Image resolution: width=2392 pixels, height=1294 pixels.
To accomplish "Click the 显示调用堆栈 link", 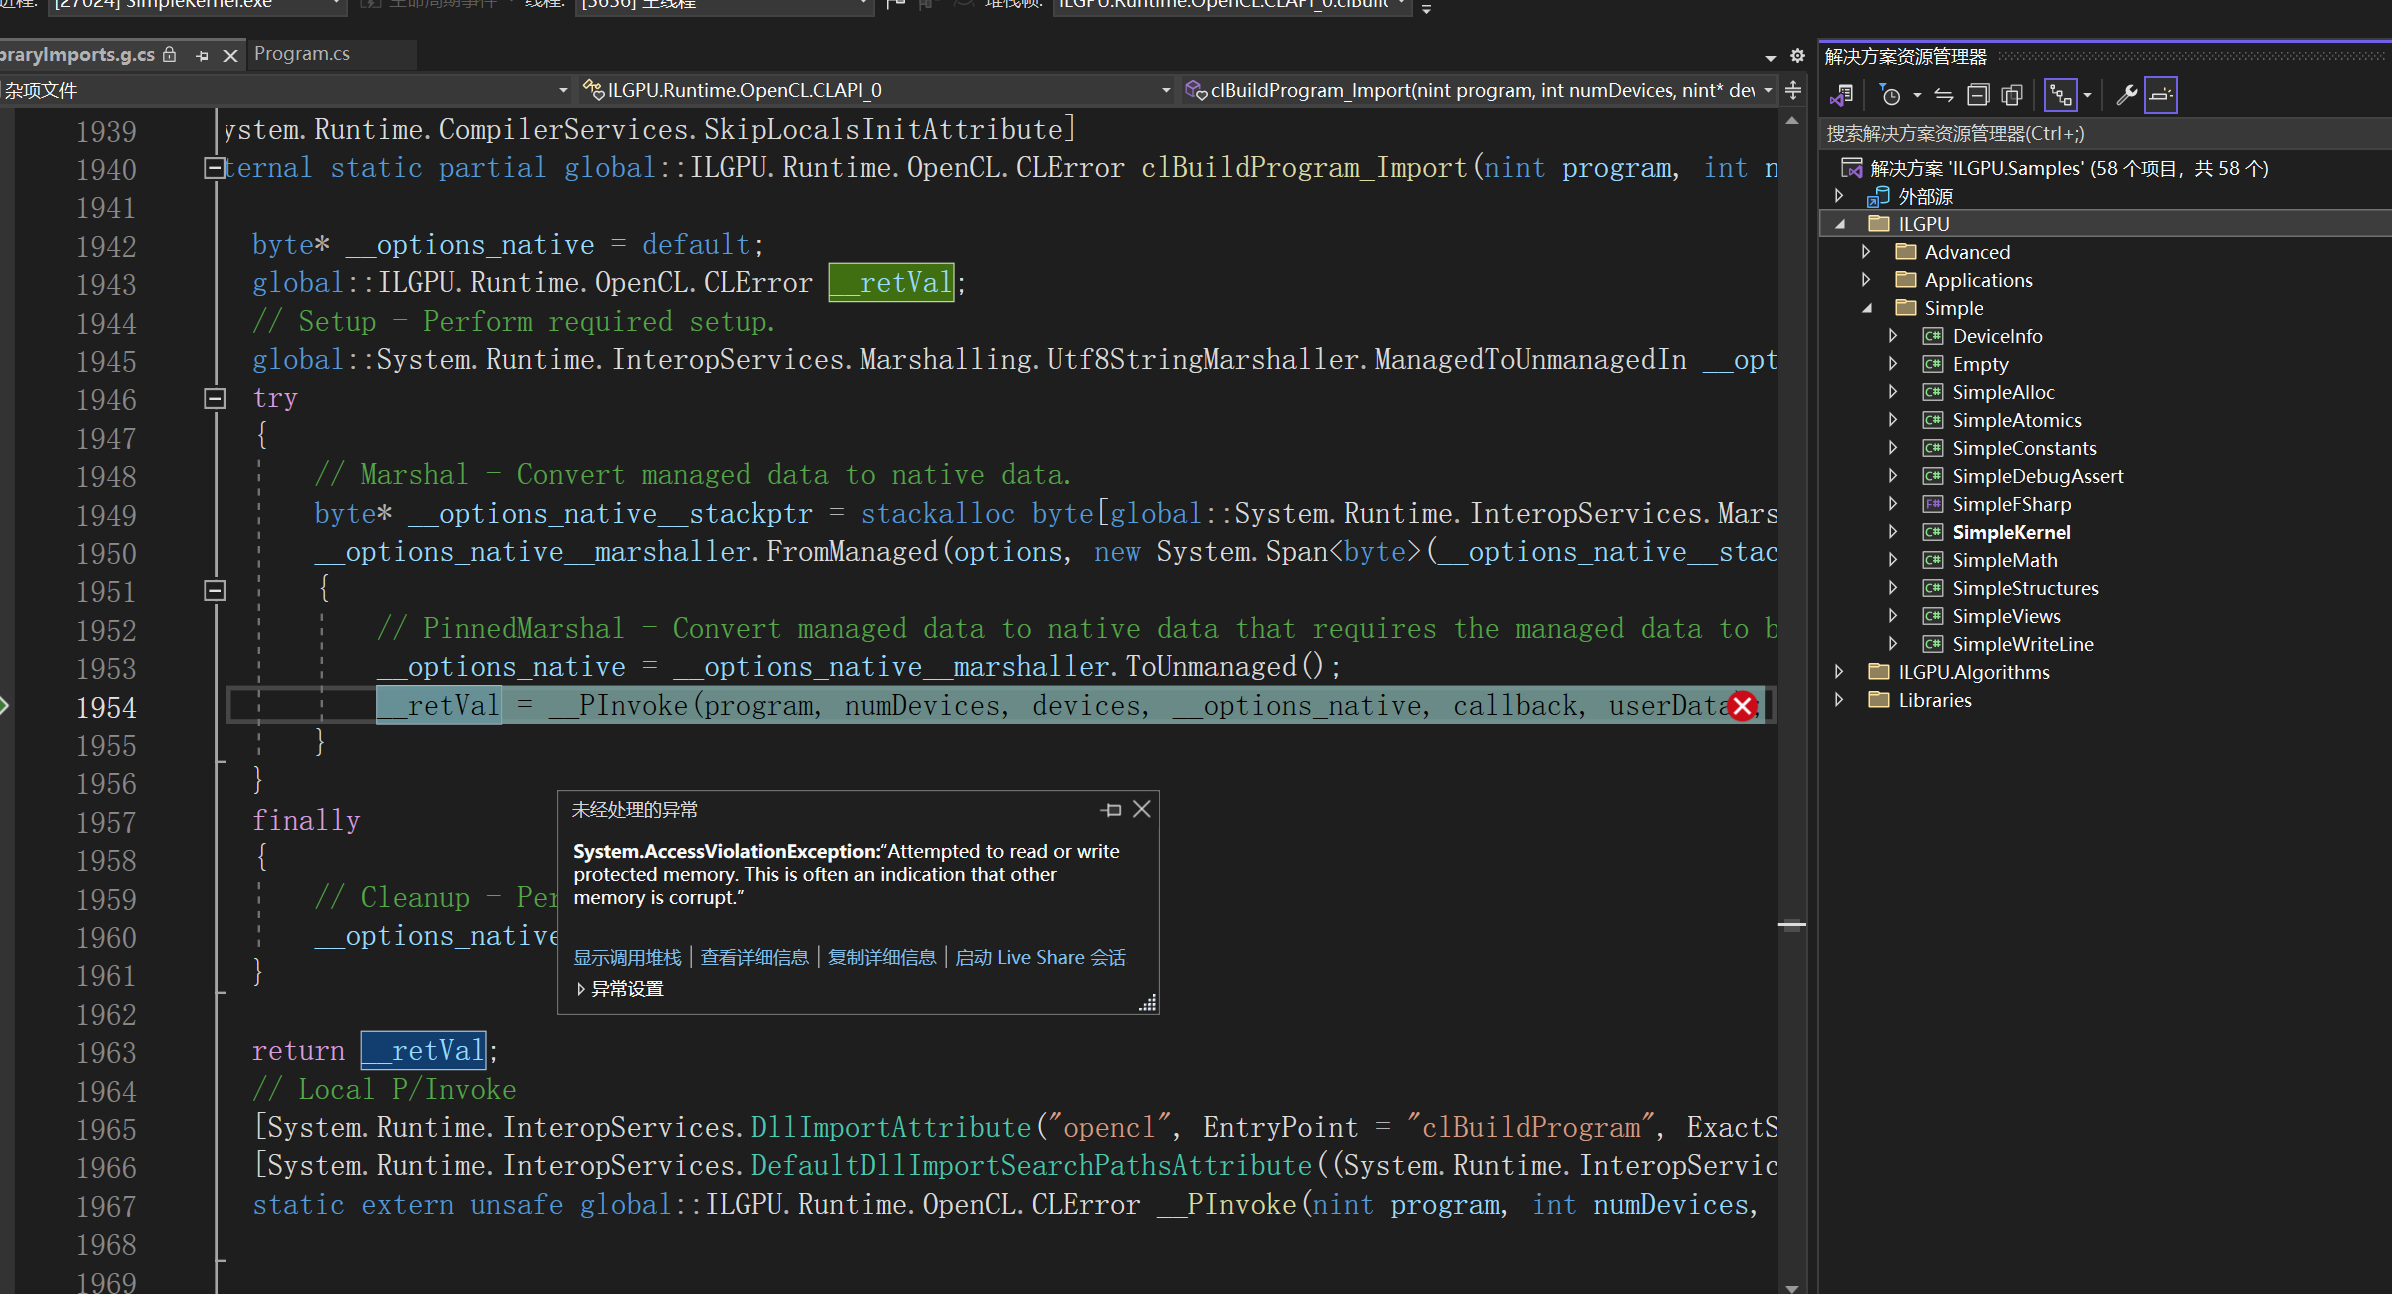I will tap(627, 958).
